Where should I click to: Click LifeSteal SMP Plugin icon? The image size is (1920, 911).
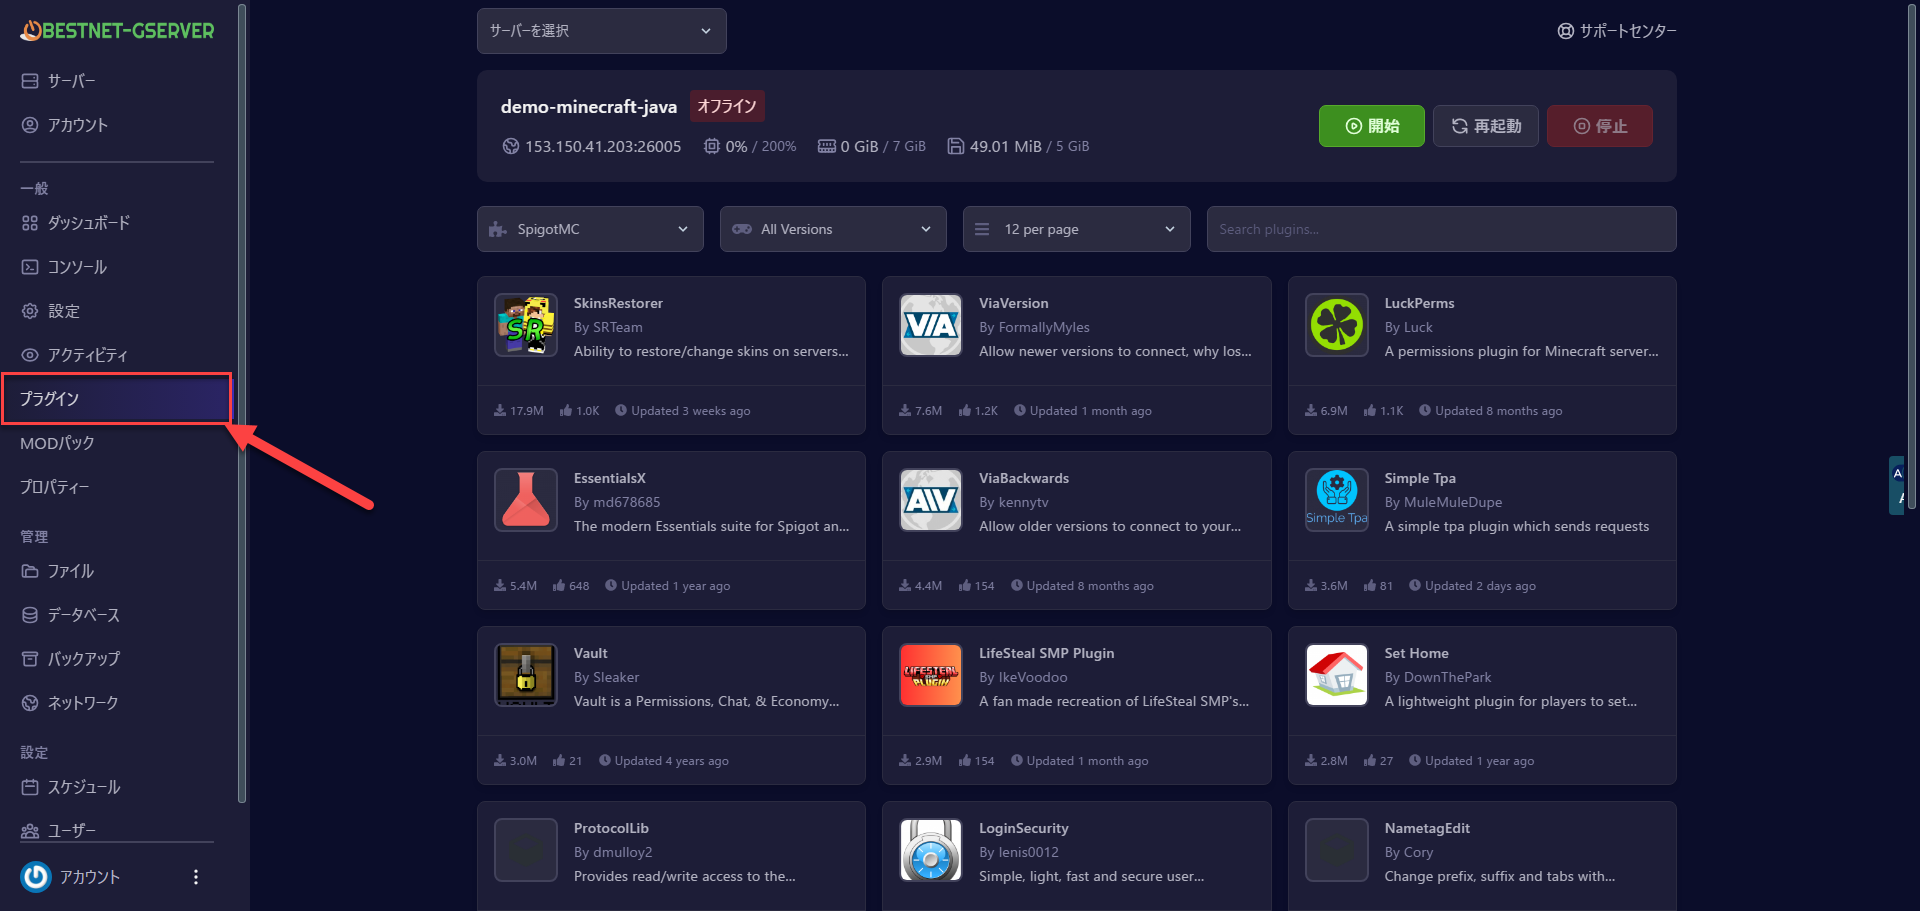click(931, 675)
